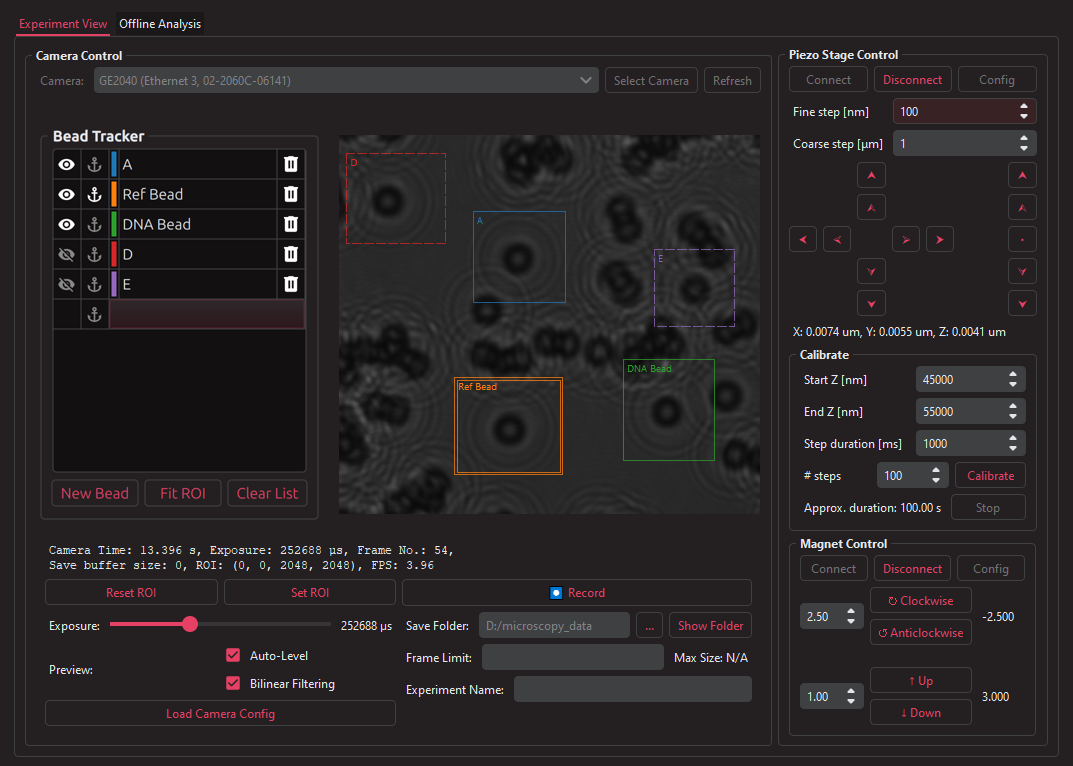Increase the Fine step value
The image size is (1073, 766).
(x=1023, y=107)
